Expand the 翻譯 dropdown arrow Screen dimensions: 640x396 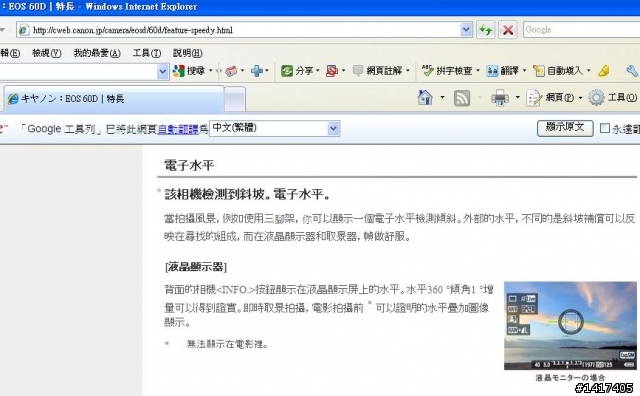click(524, 71)
